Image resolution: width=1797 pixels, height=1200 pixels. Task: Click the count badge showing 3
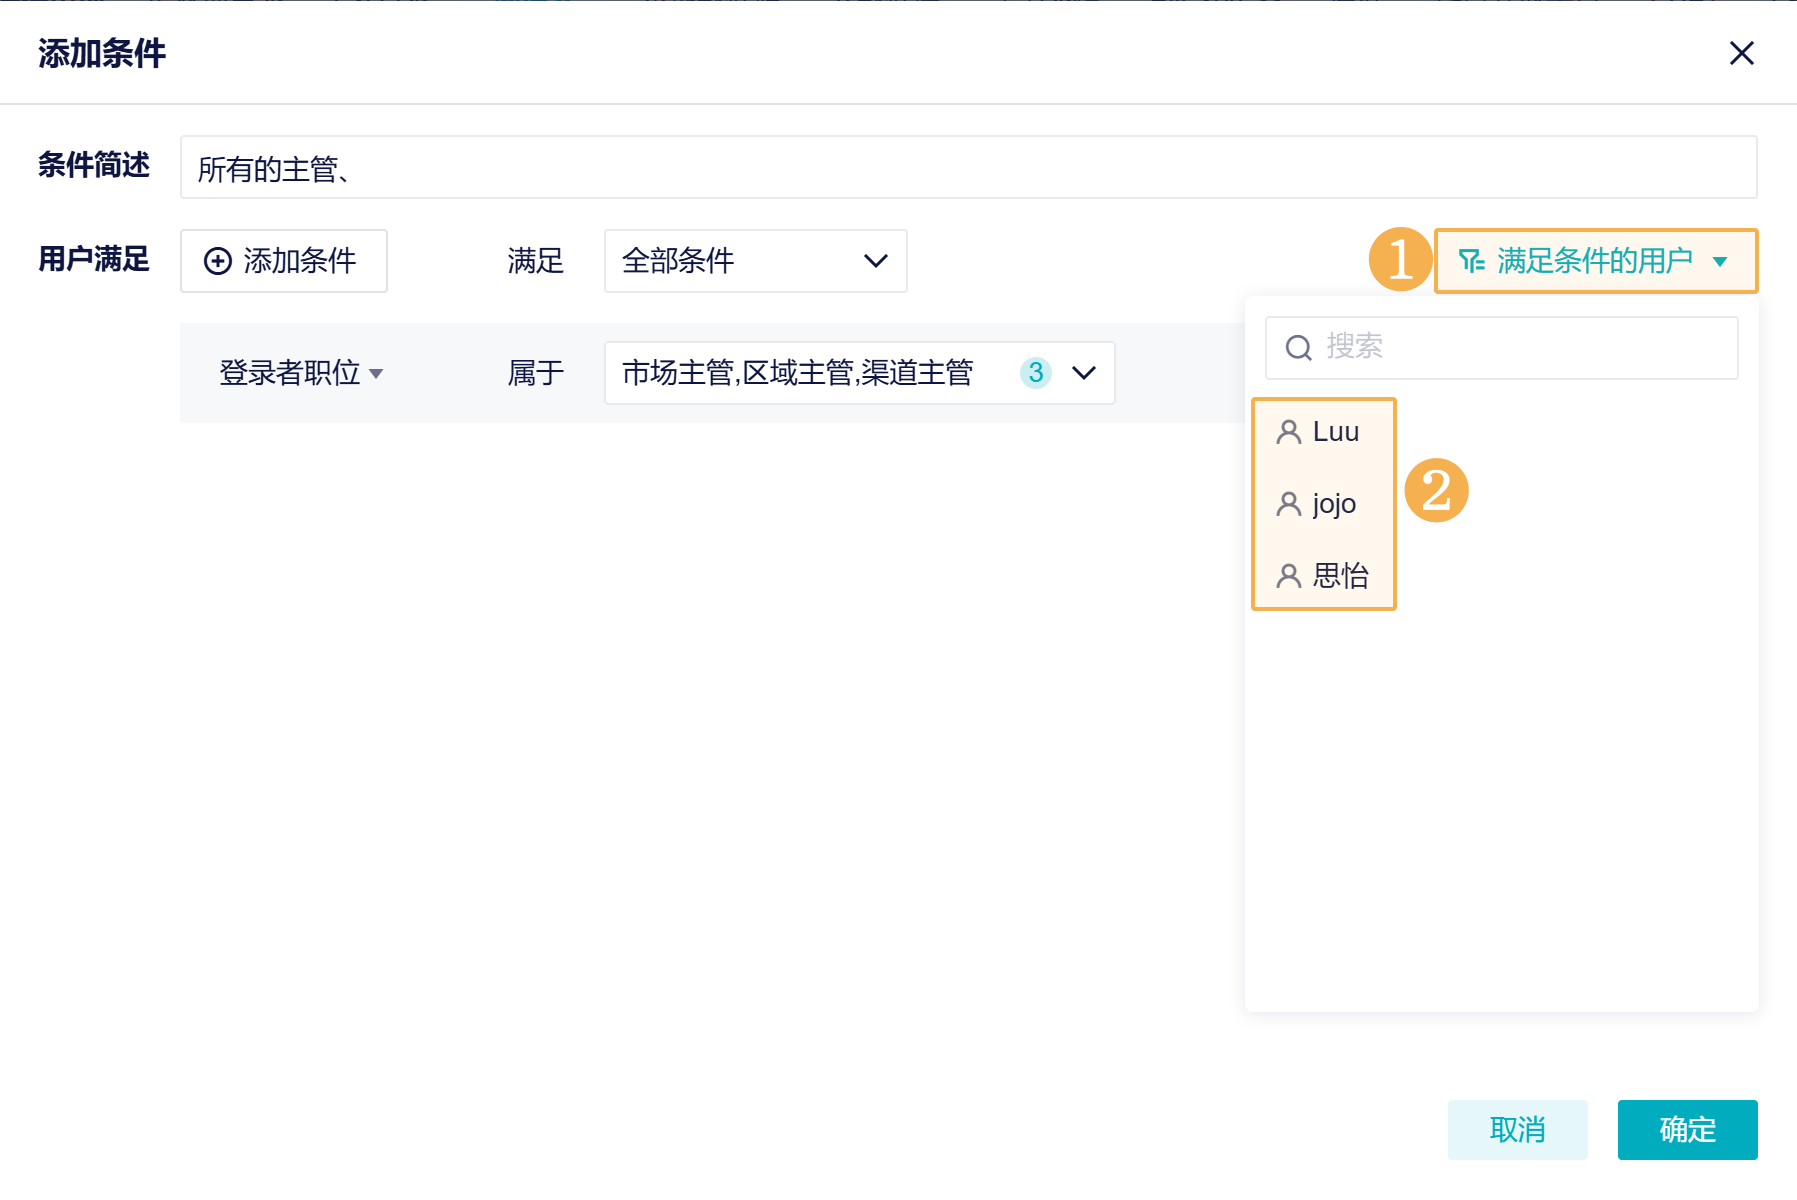point(1035,373)
